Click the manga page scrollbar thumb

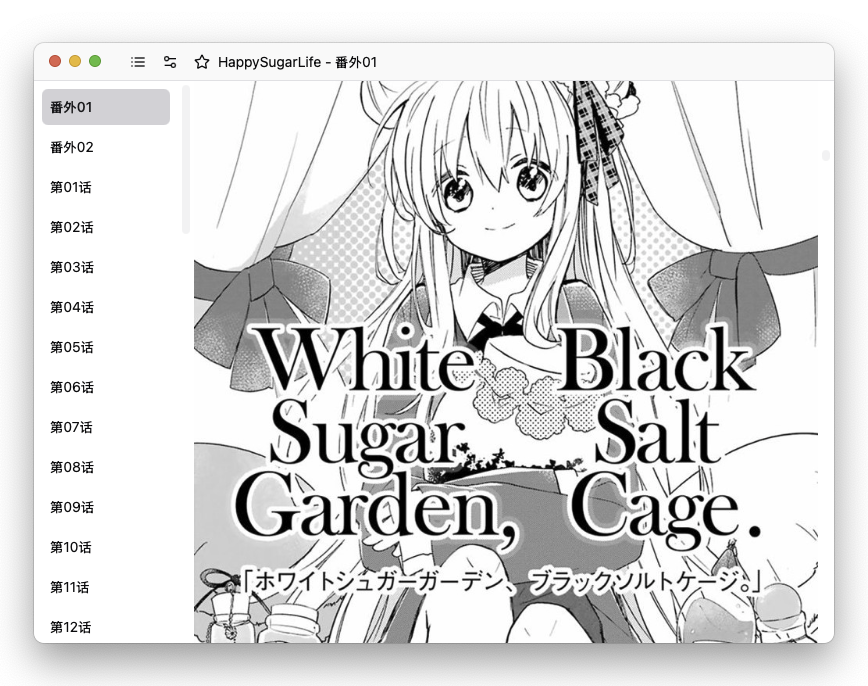coord(826,156)
